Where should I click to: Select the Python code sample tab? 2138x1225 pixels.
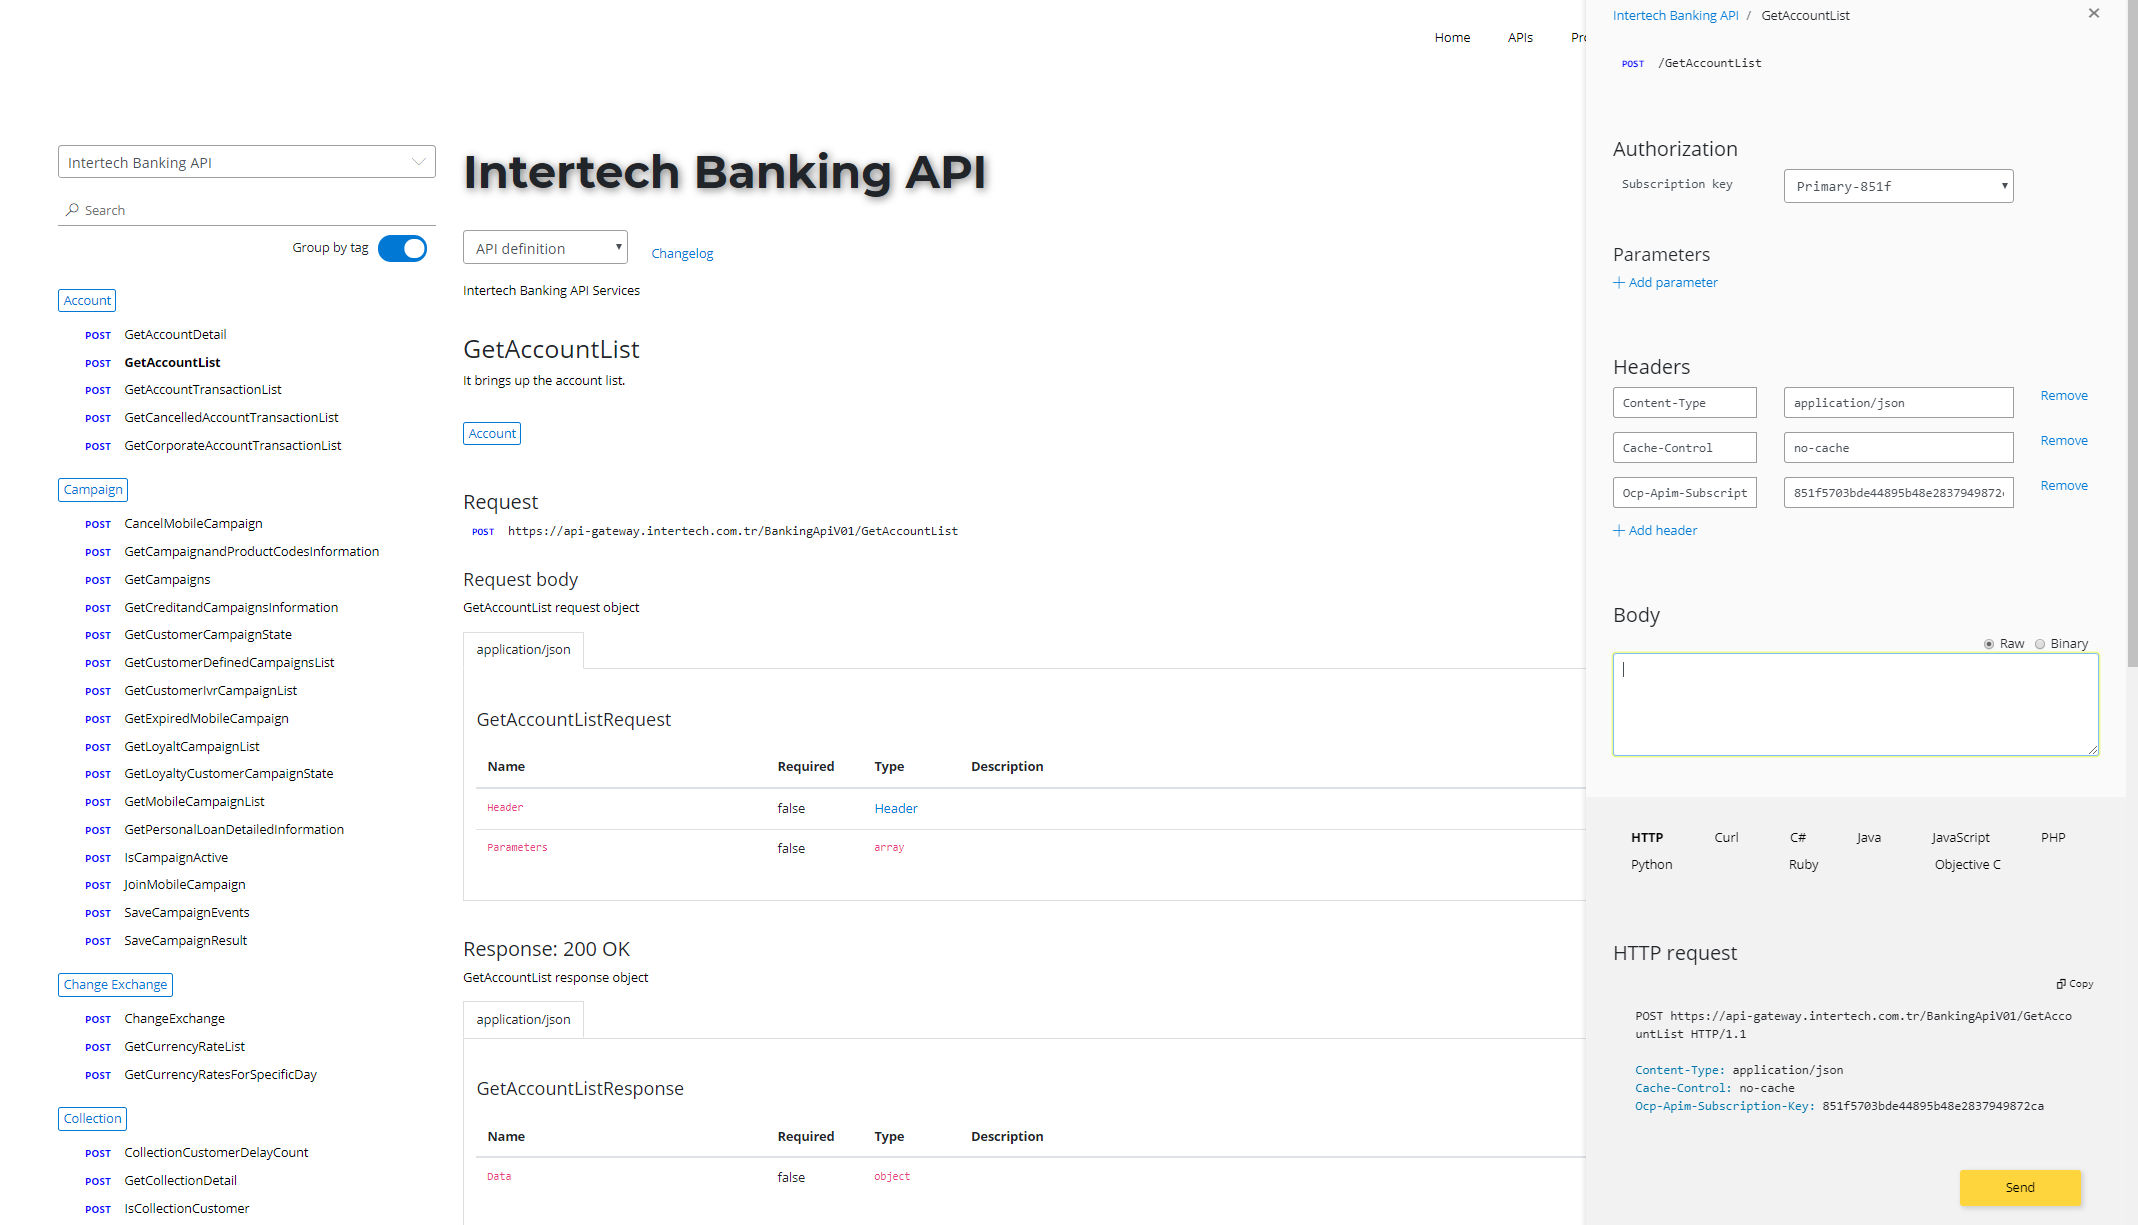tap(1651, 865)
